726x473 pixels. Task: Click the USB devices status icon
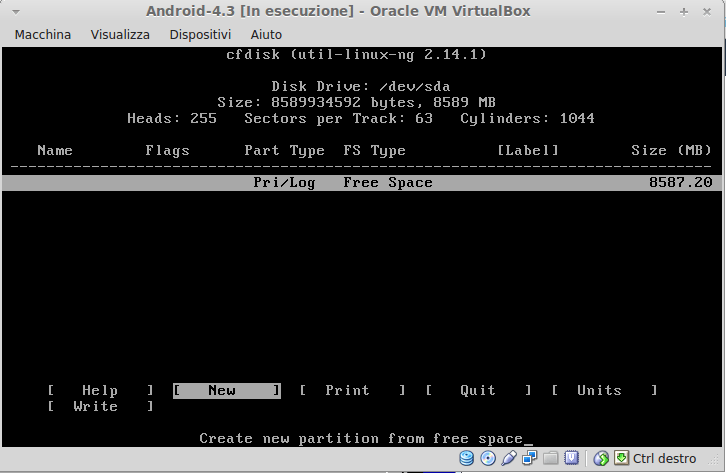click(508, 458)
